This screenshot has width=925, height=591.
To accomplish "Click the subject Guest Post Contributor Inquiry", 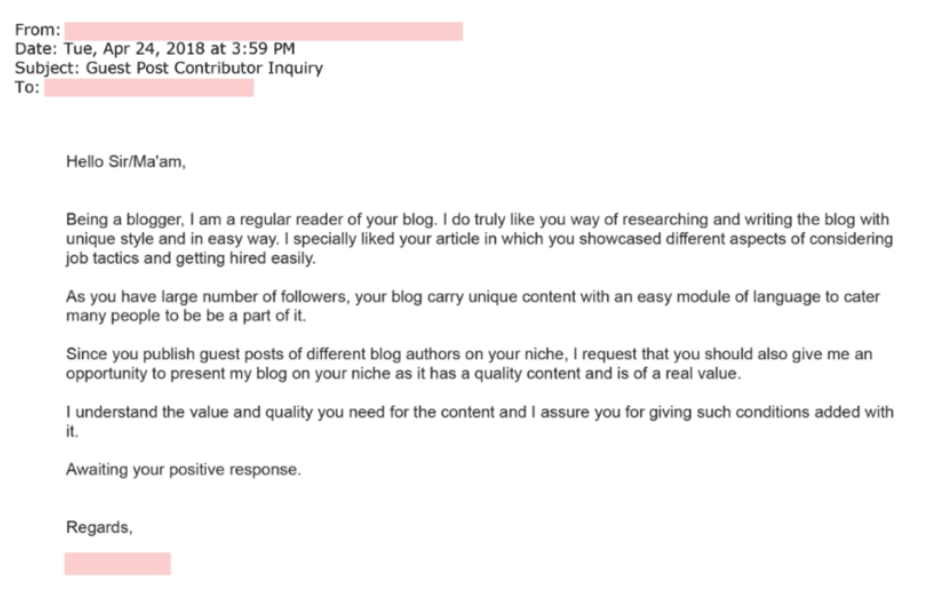I will point(205,68).
